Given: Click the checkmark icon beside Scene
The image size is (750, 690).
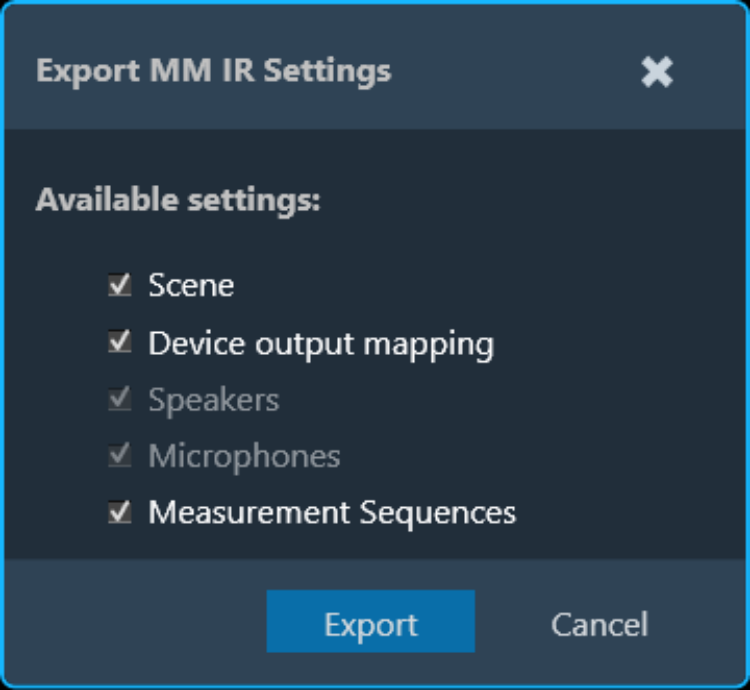Looking at the screenshot, I should pyautogui.click(x=120, y=286).
